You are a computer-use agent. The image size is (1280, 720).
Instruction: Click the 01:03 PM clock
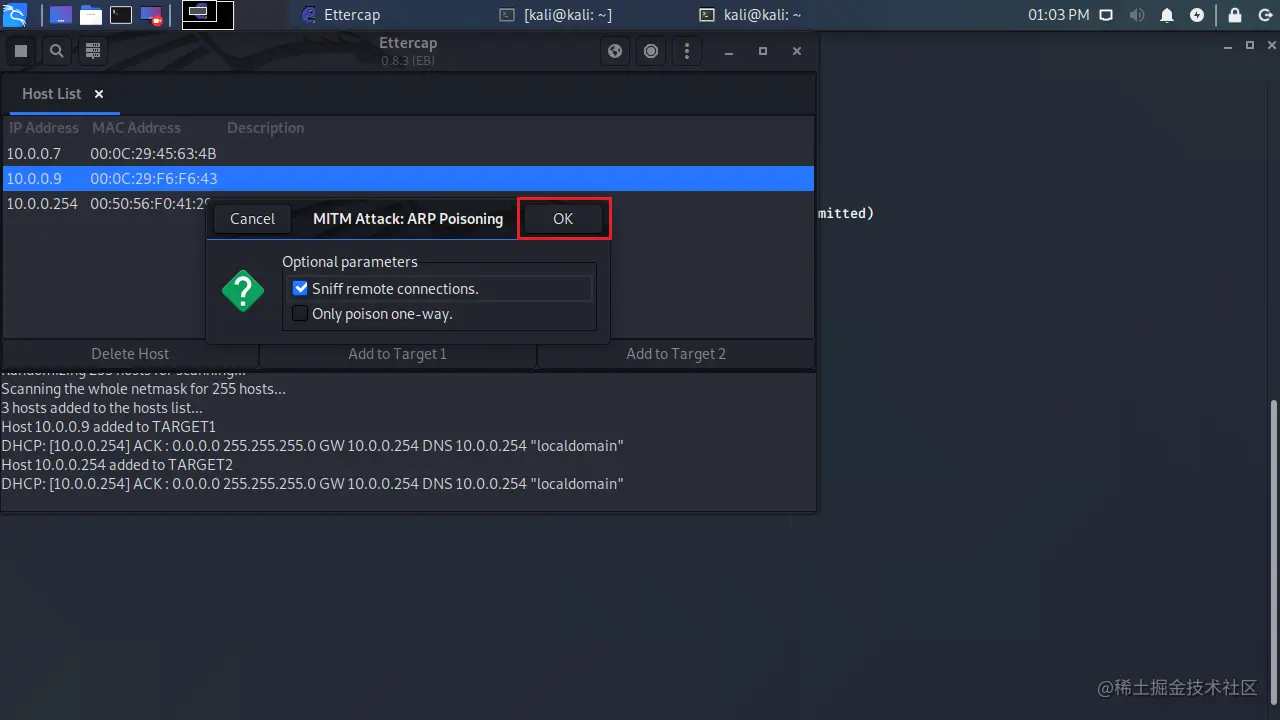(x=1058, y=15)
